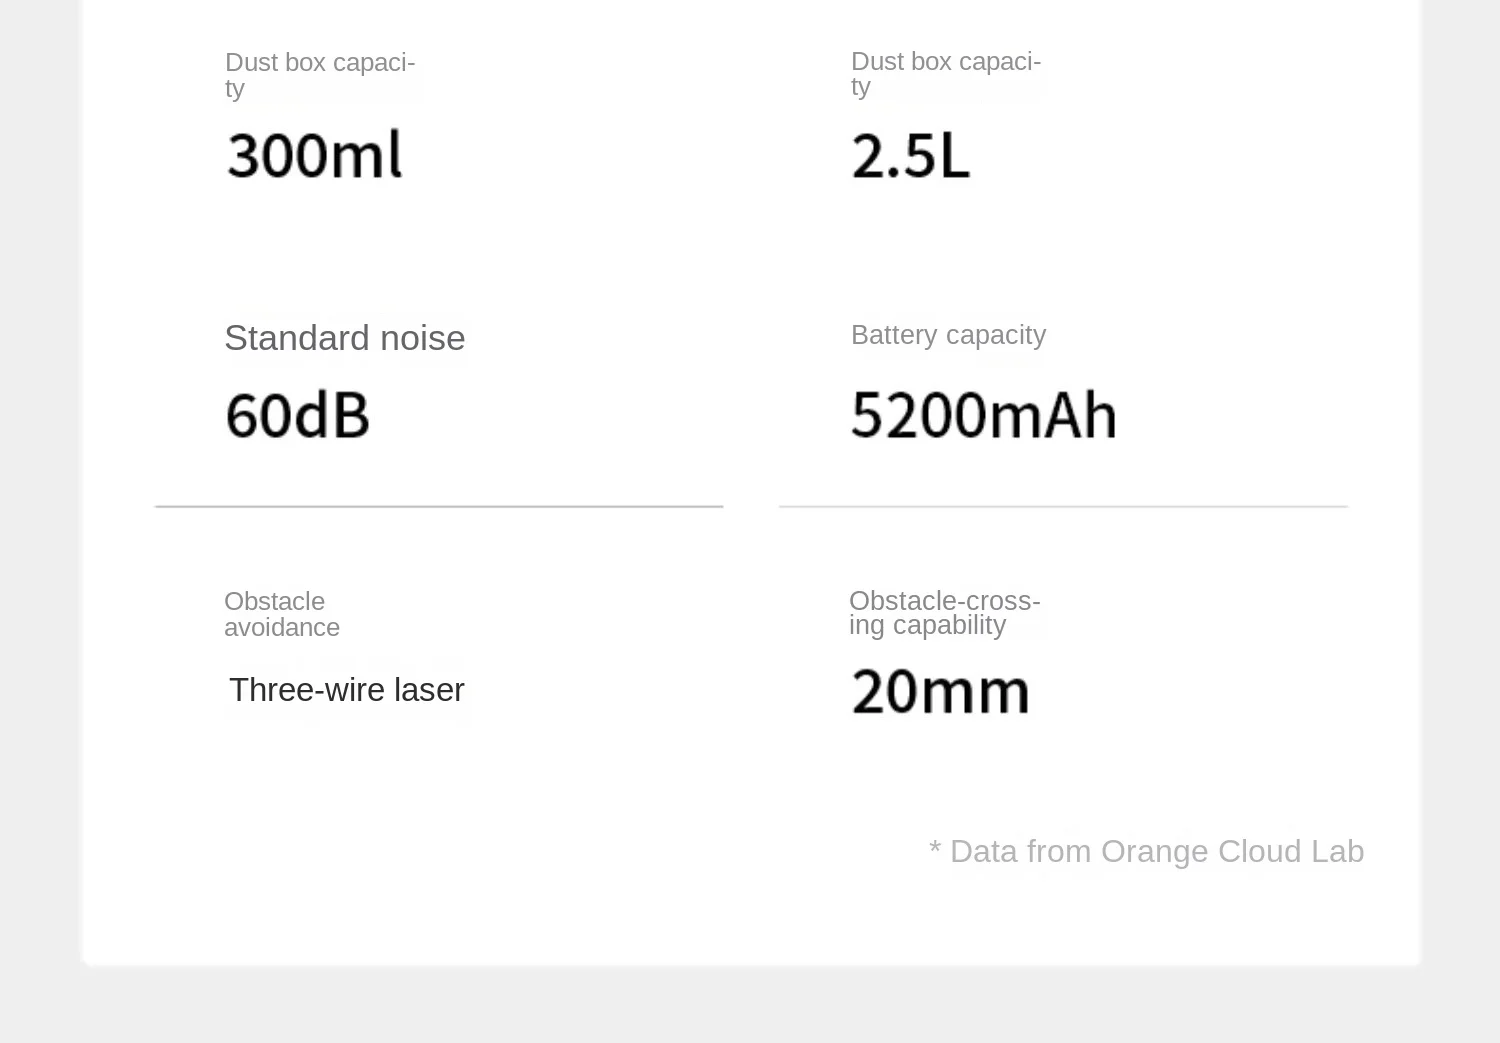
Task: Select the 20mm value
Action: (x=940, y=691)
